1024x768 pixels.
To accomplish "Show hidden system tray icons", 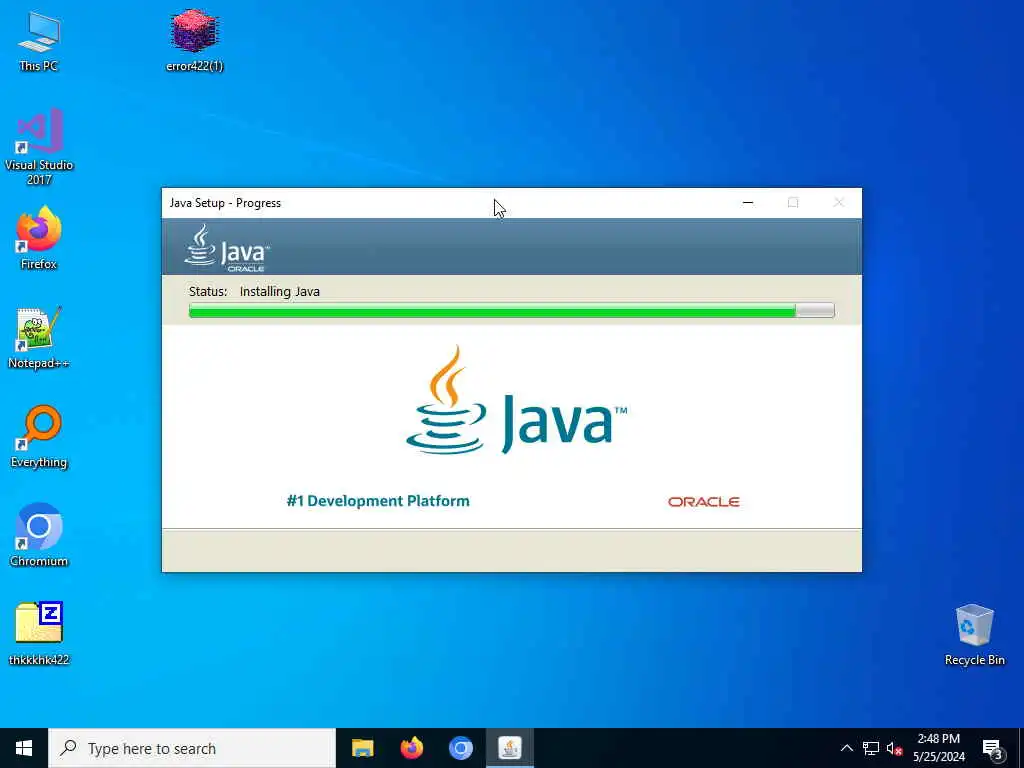I will [x=846, y=748].
